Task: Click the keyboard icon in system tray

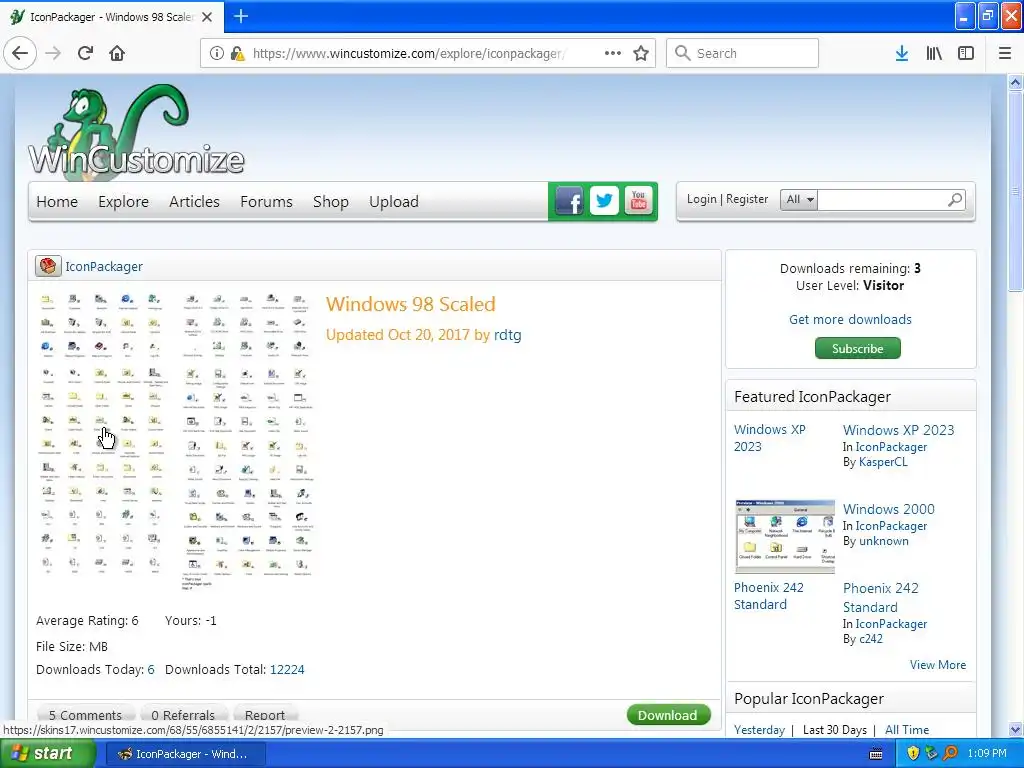Action: [876, 754]
